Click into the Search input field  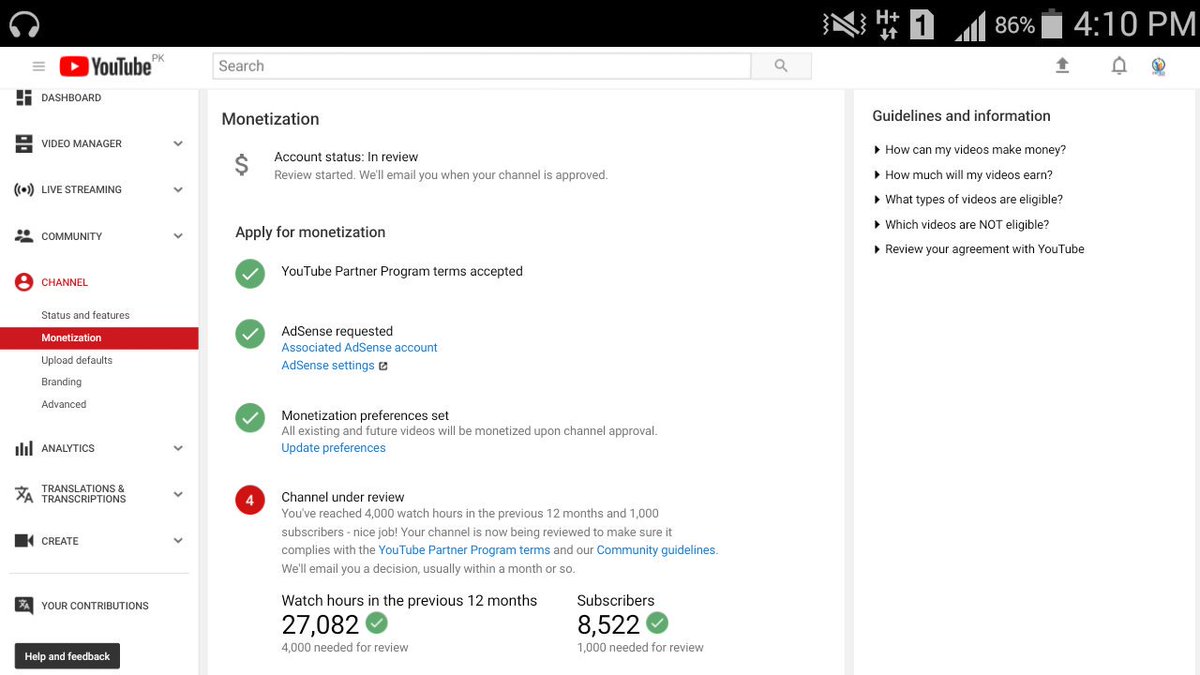482,66
